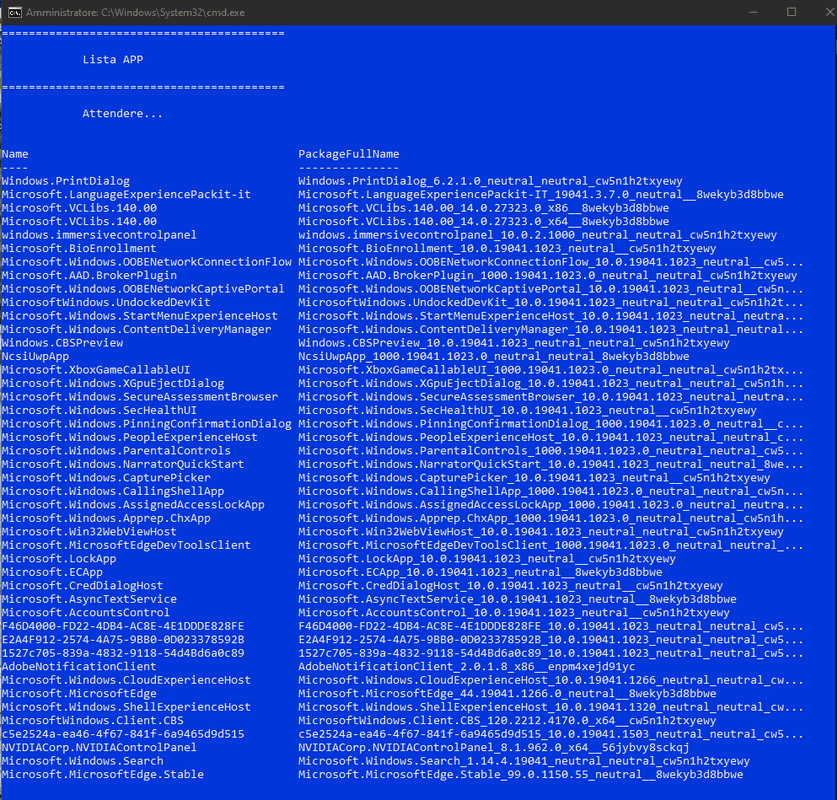
Task: Select 'E2A4F912-2574-4A75-9BB0-0D023378592B' in the Name column
Action: click(x=123, y=639)
